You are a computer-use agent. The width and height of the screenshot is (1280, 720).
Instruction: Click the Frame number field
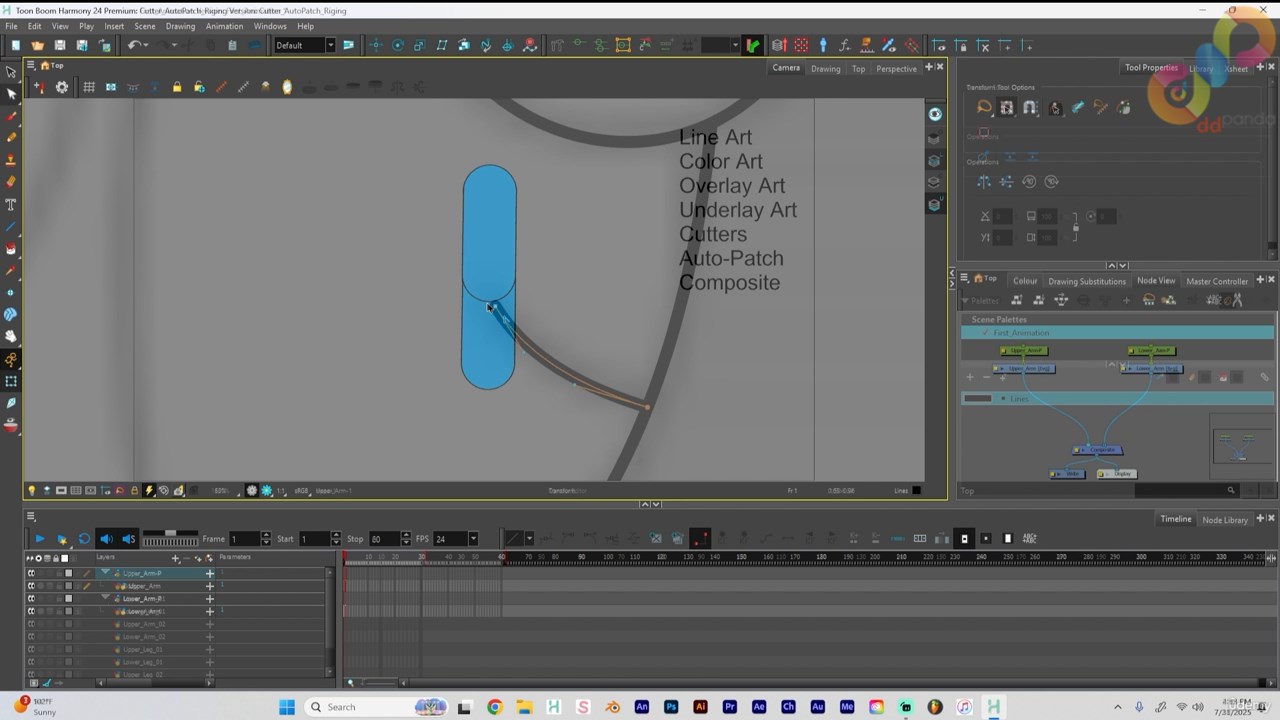245,539
